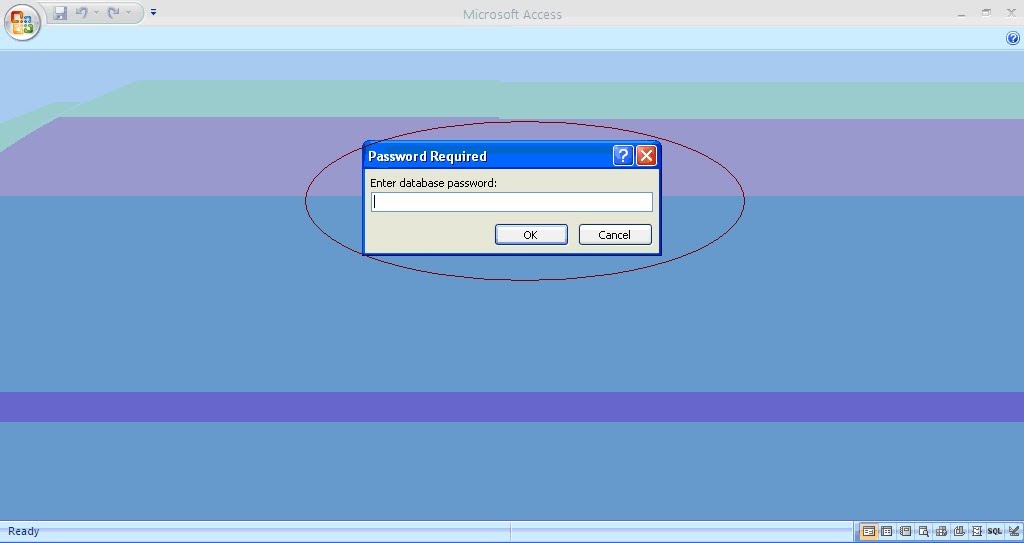Screen dimensions: 1024x543
Task: Switch to Print Preview in status bar
Action: coord(923,531)
